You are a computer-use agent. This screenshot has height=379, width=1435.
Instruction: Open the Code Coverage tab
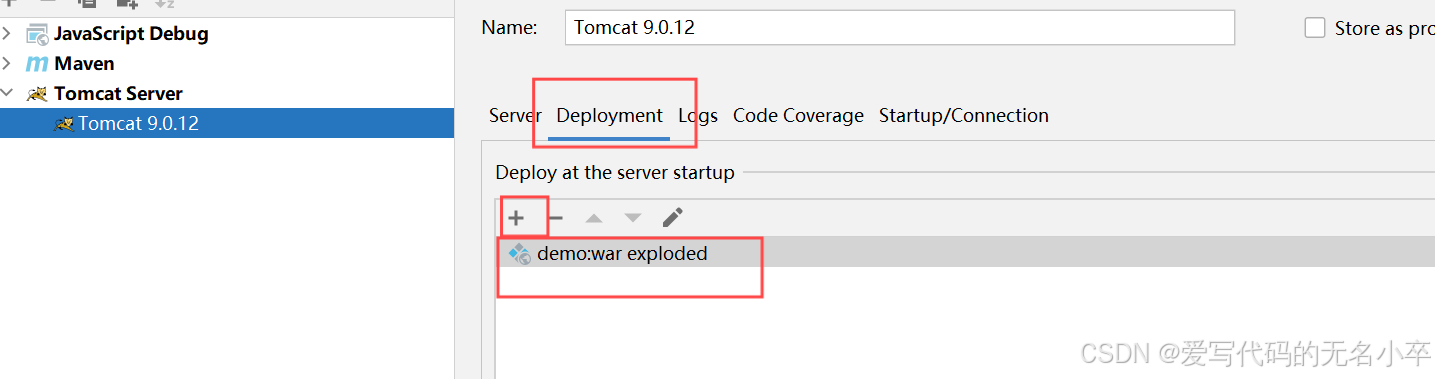798,116
